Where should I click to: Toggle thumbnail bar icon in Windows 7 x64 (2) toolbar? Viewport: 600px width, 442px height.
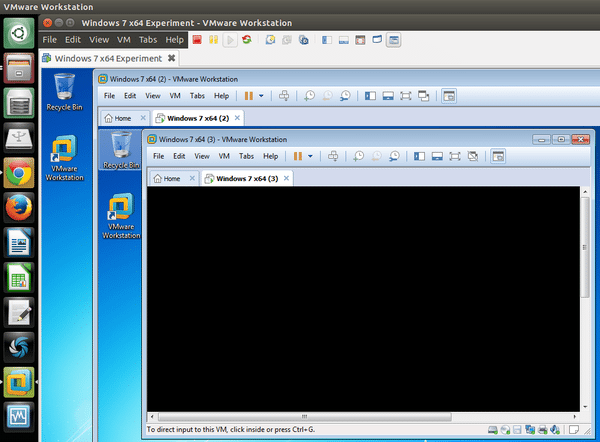[388, 96]
